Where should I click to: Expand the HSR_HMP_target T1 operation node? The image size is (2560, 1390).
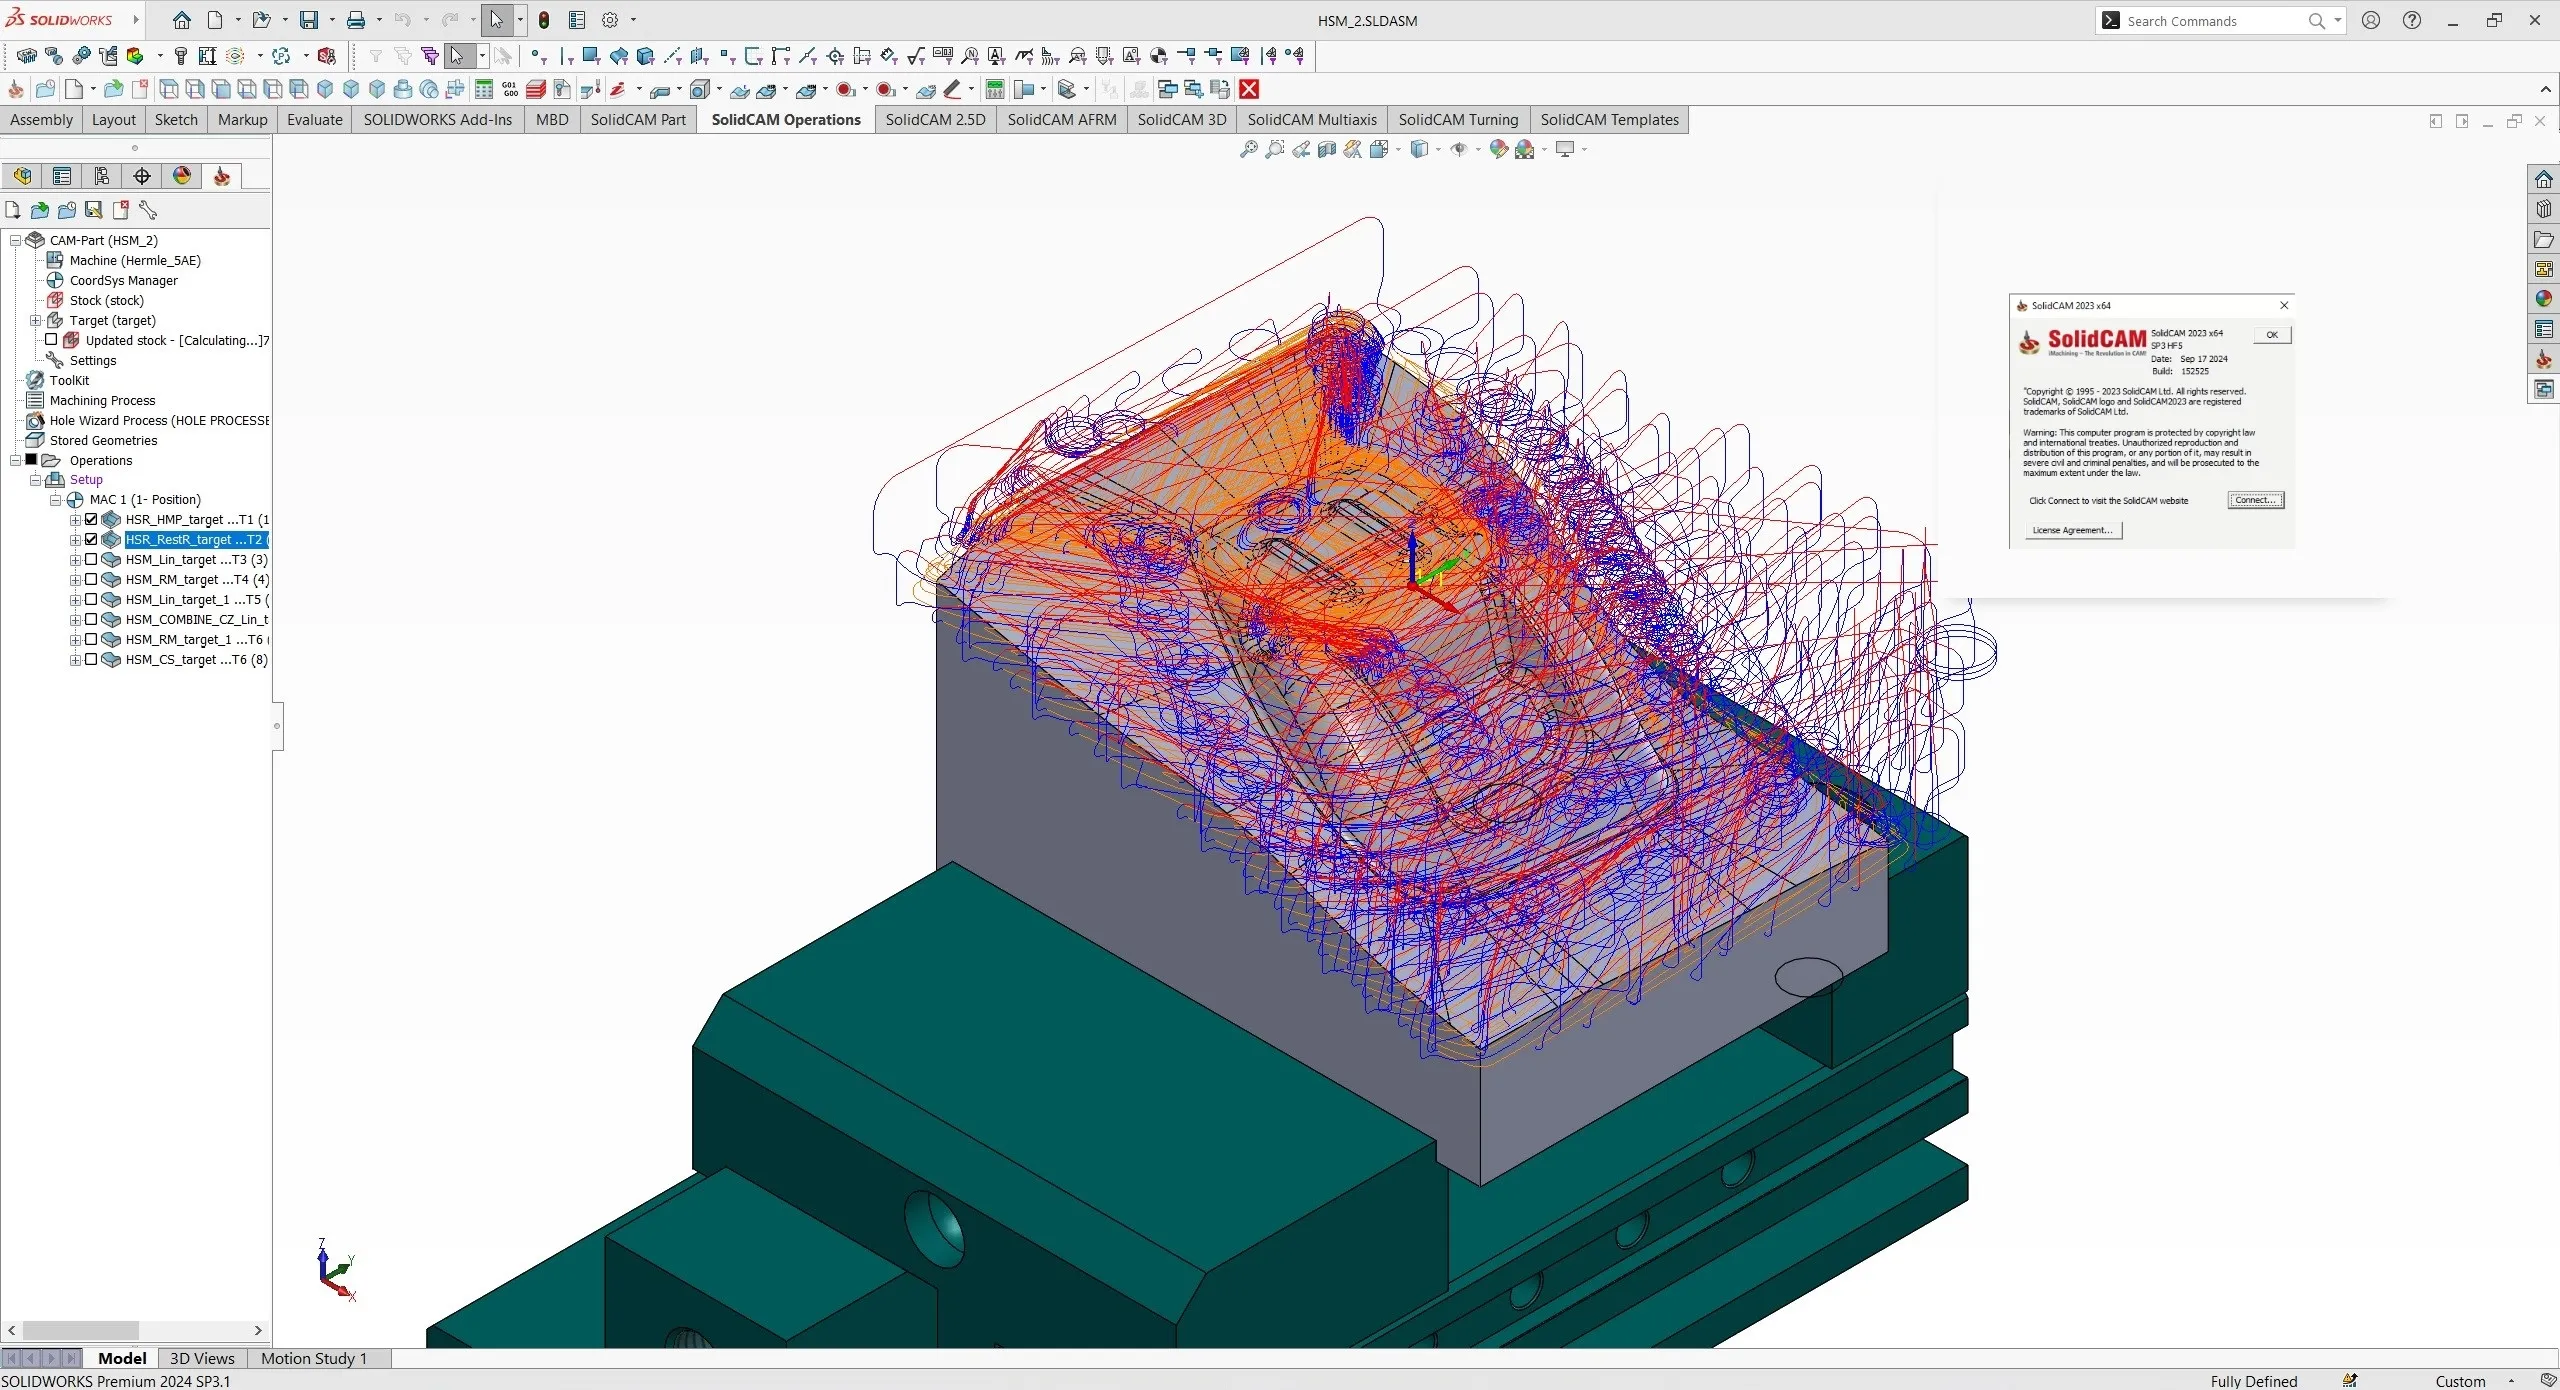click(x=75, y=519)
